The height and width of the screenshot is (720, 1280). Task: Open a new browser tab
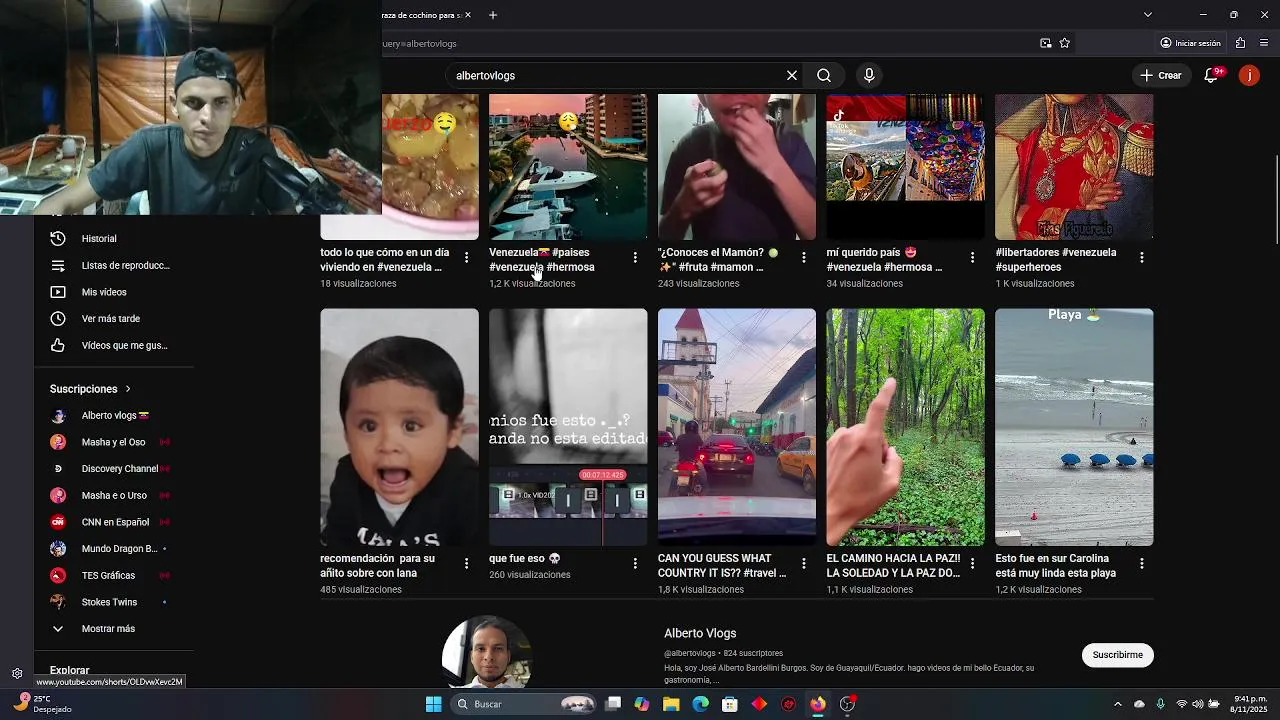[x=493, y=15]
